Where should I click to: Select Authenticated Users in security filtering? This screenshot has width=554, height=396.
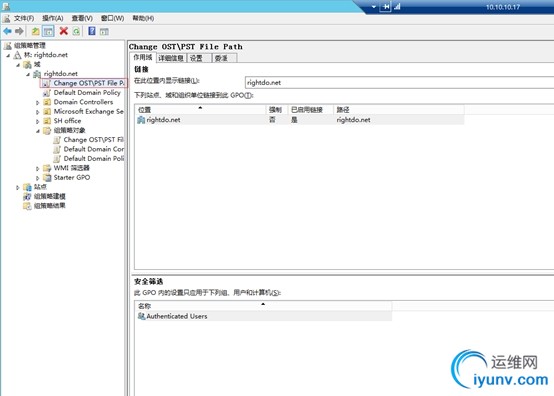tap(264, 316)
